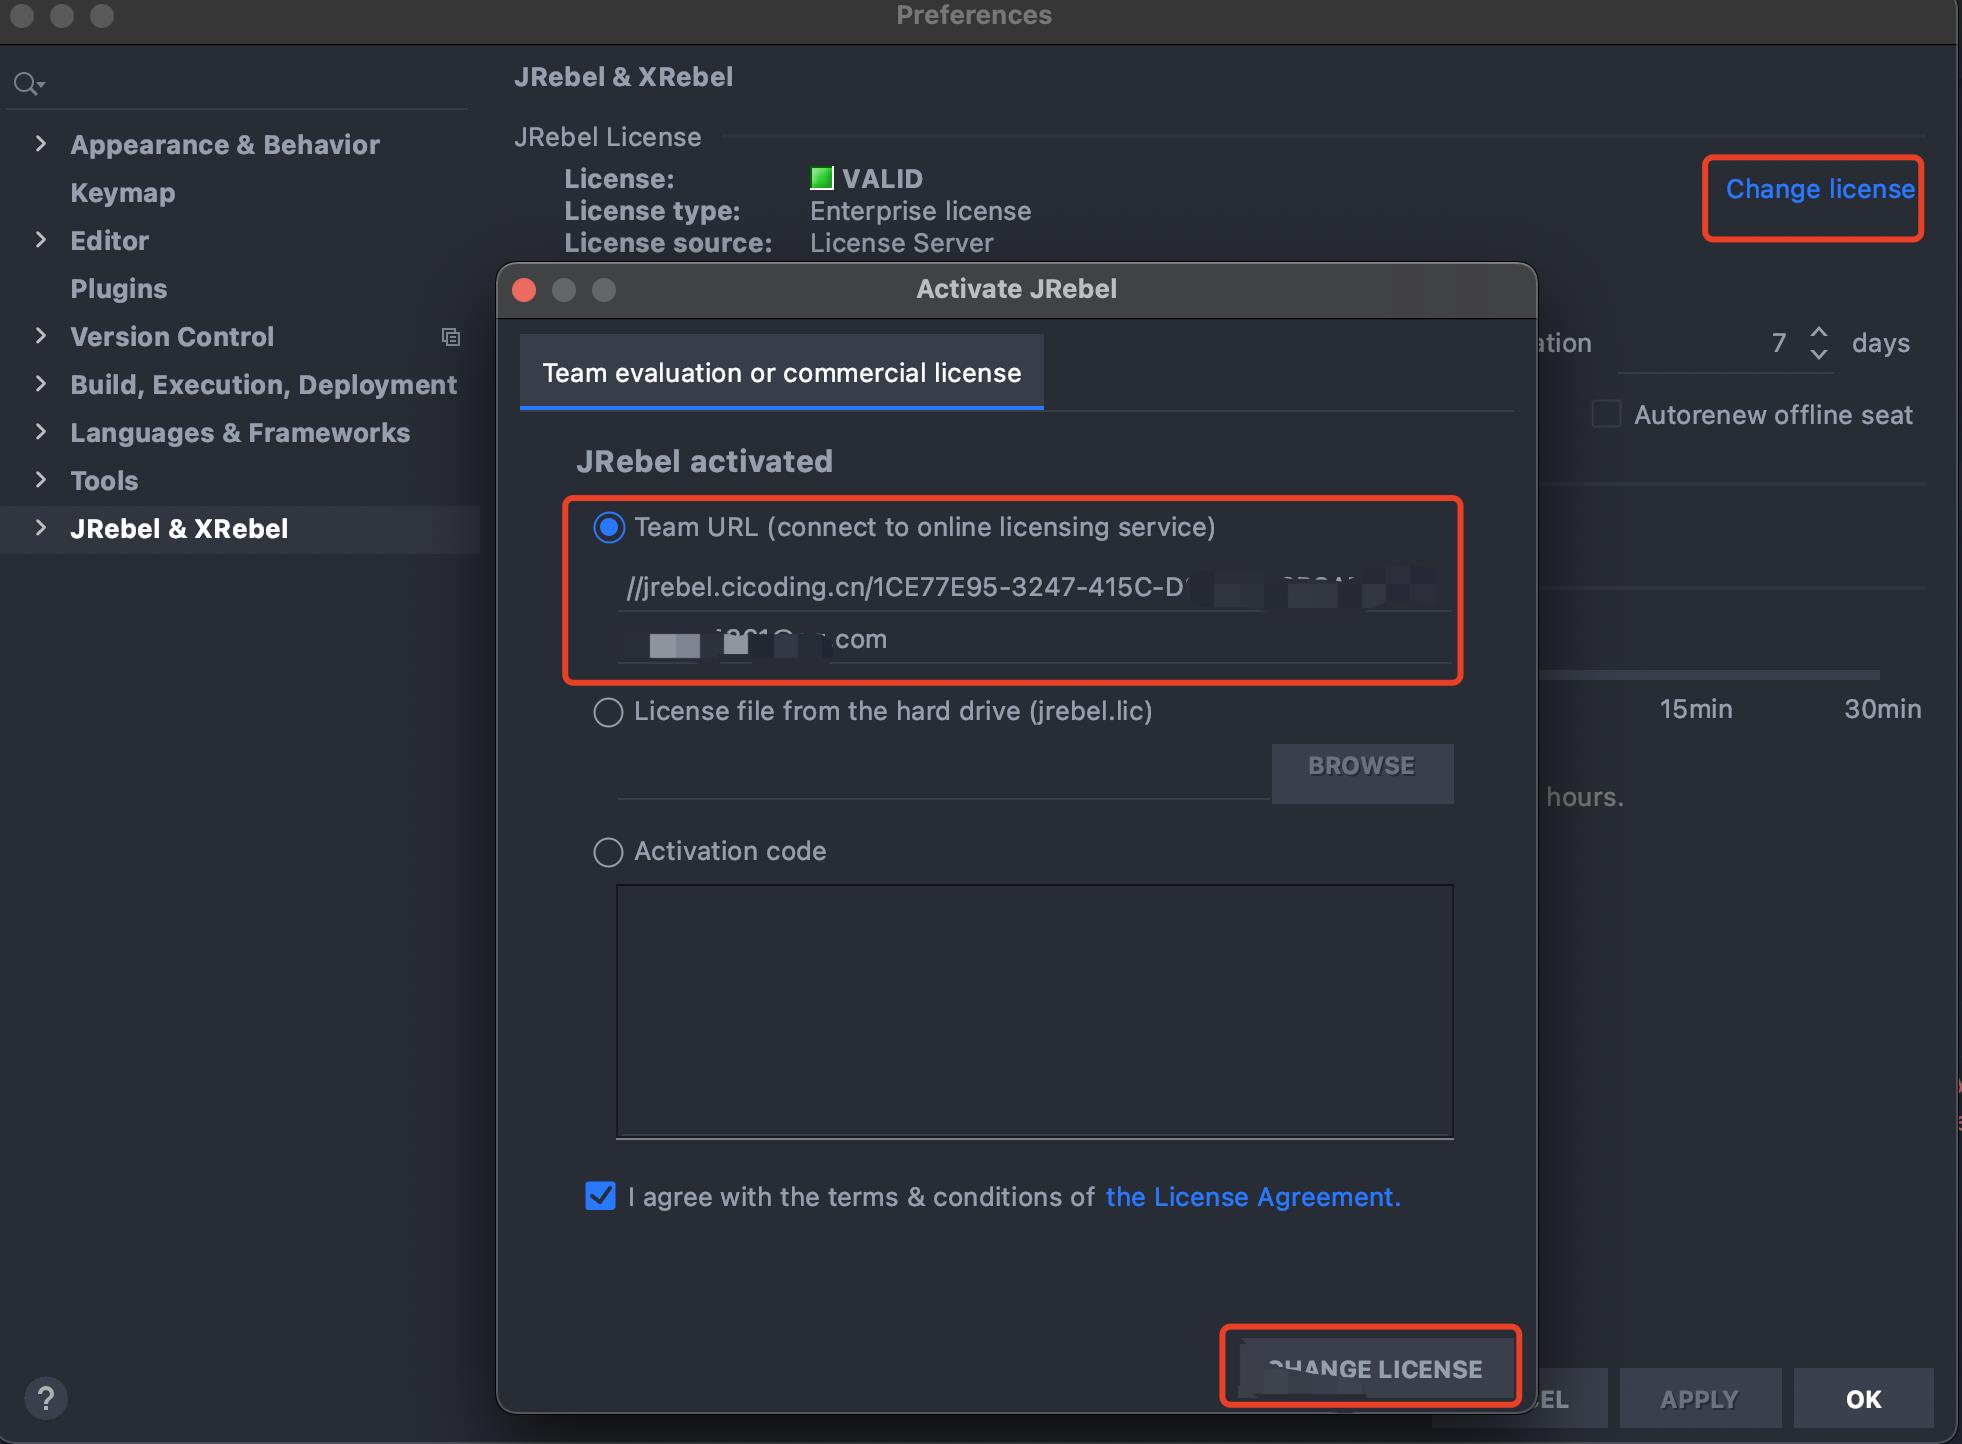Screen dimensions: 1962x1444
Task: Click the License Server source text
Action: click(x=901, y=243)
